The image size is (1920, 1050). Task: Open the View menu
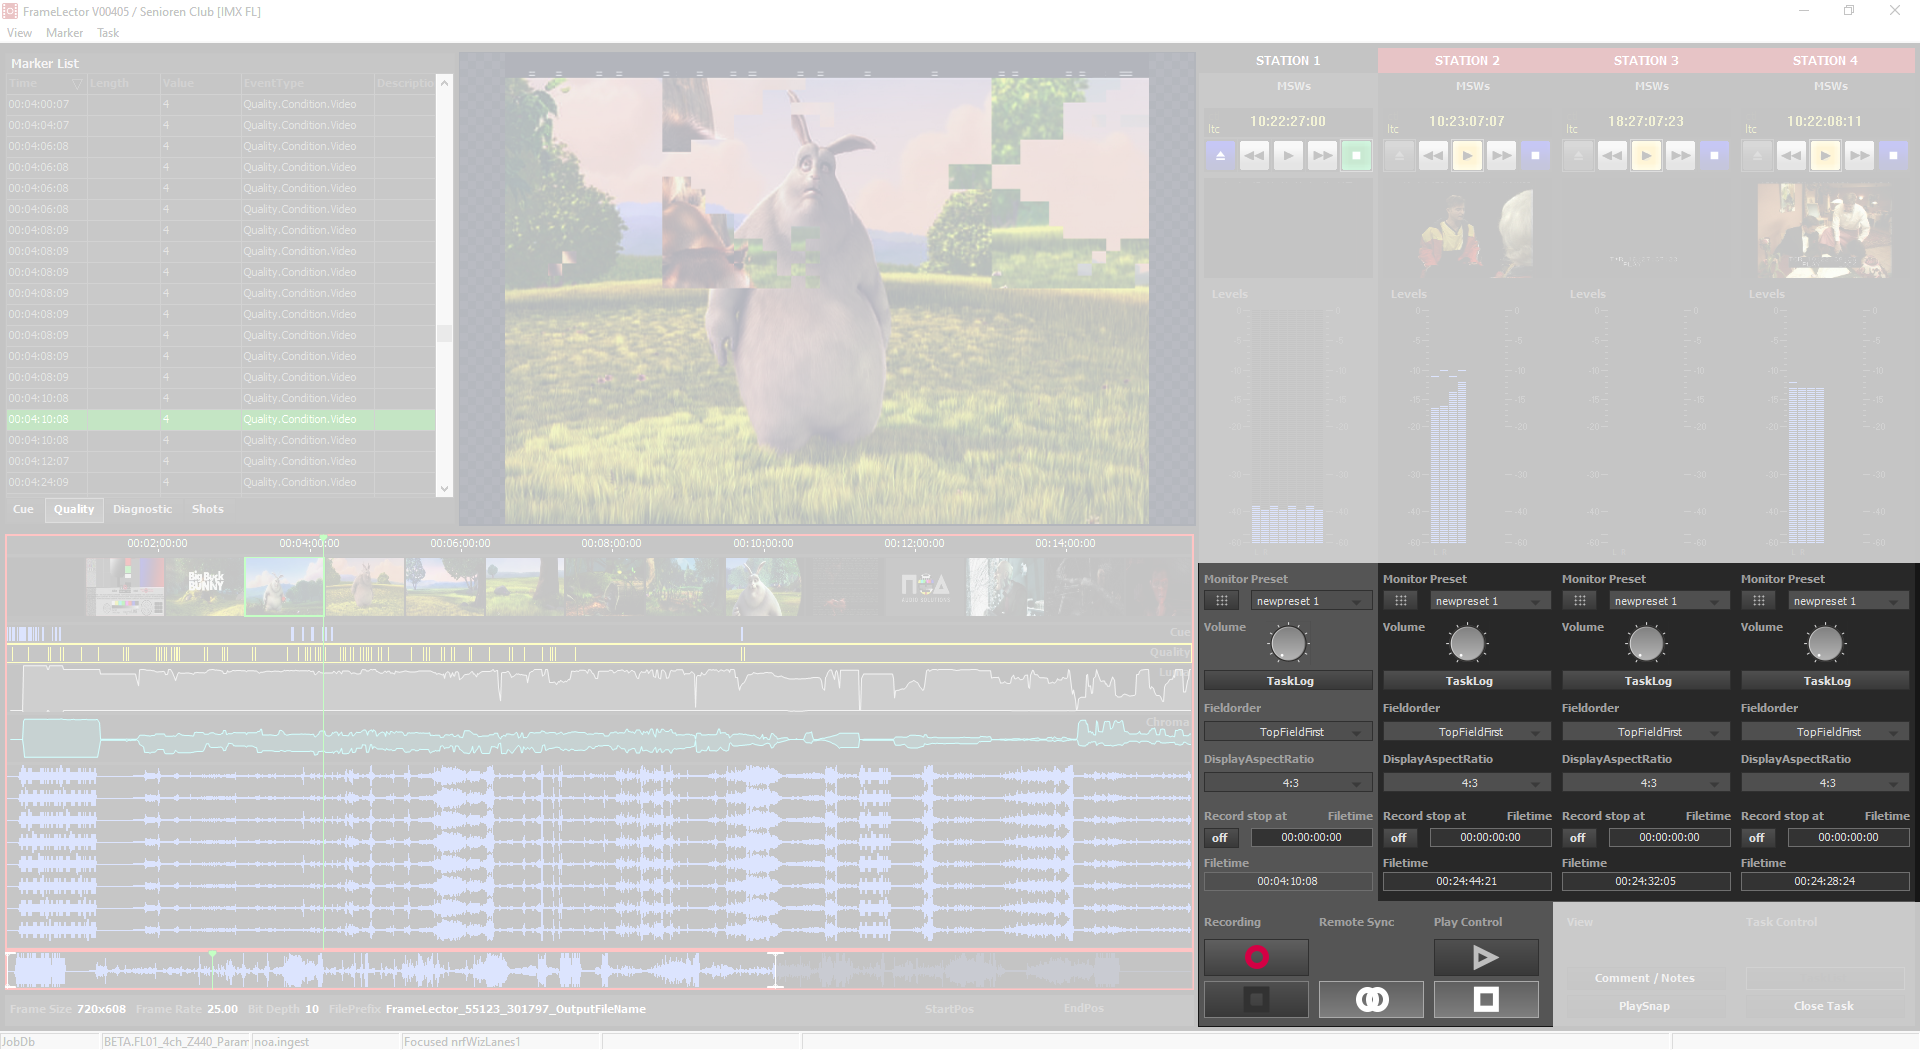tap(20, 33)
